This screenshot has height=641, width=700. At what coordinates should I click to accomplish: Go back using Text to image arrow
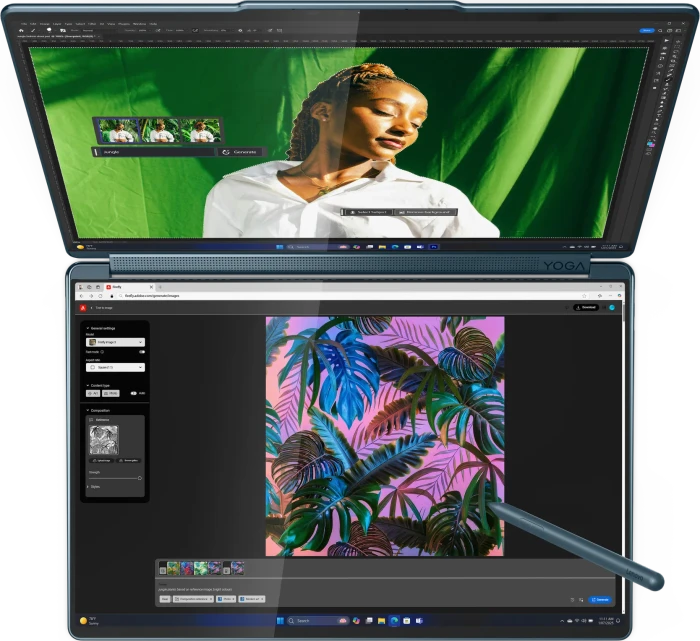point(92,308)
